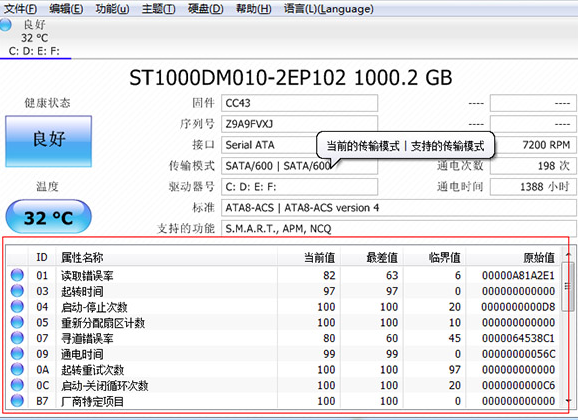578x420 pixels.
Task: Open the 硬盘(D) menu
Action: 205,8
